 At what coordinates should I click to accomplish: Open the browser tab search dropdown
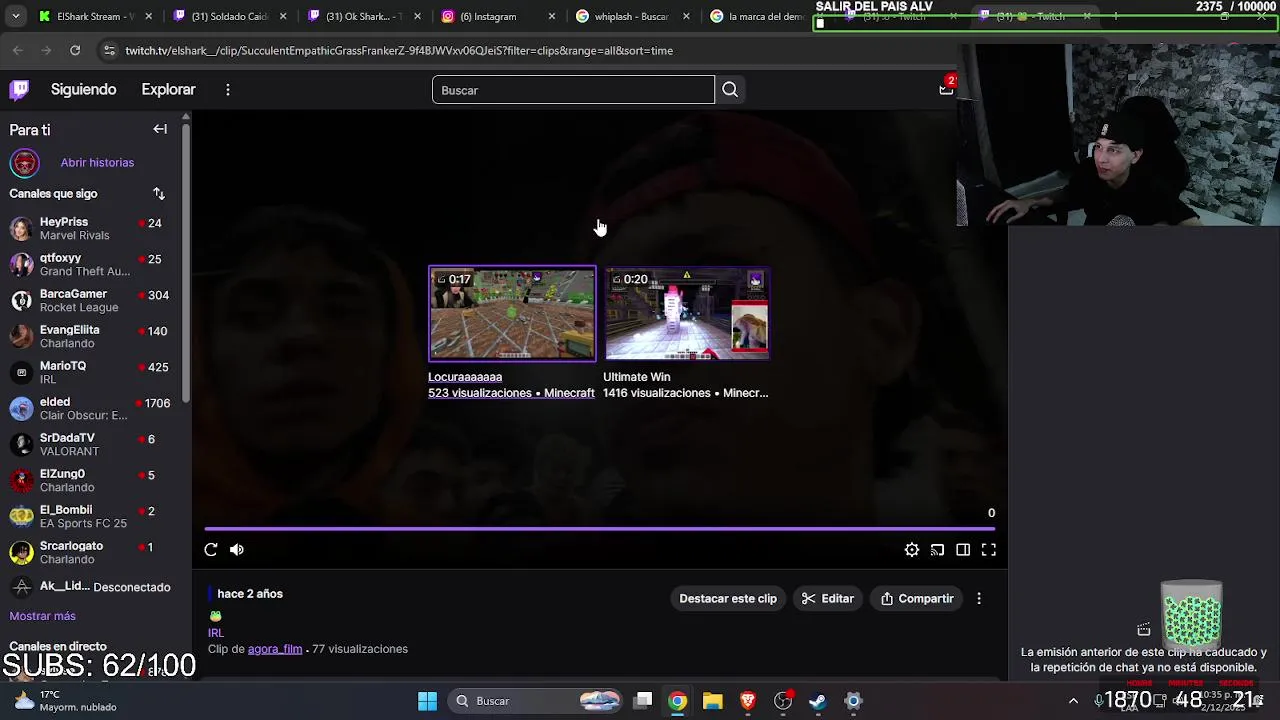[15, 16]
